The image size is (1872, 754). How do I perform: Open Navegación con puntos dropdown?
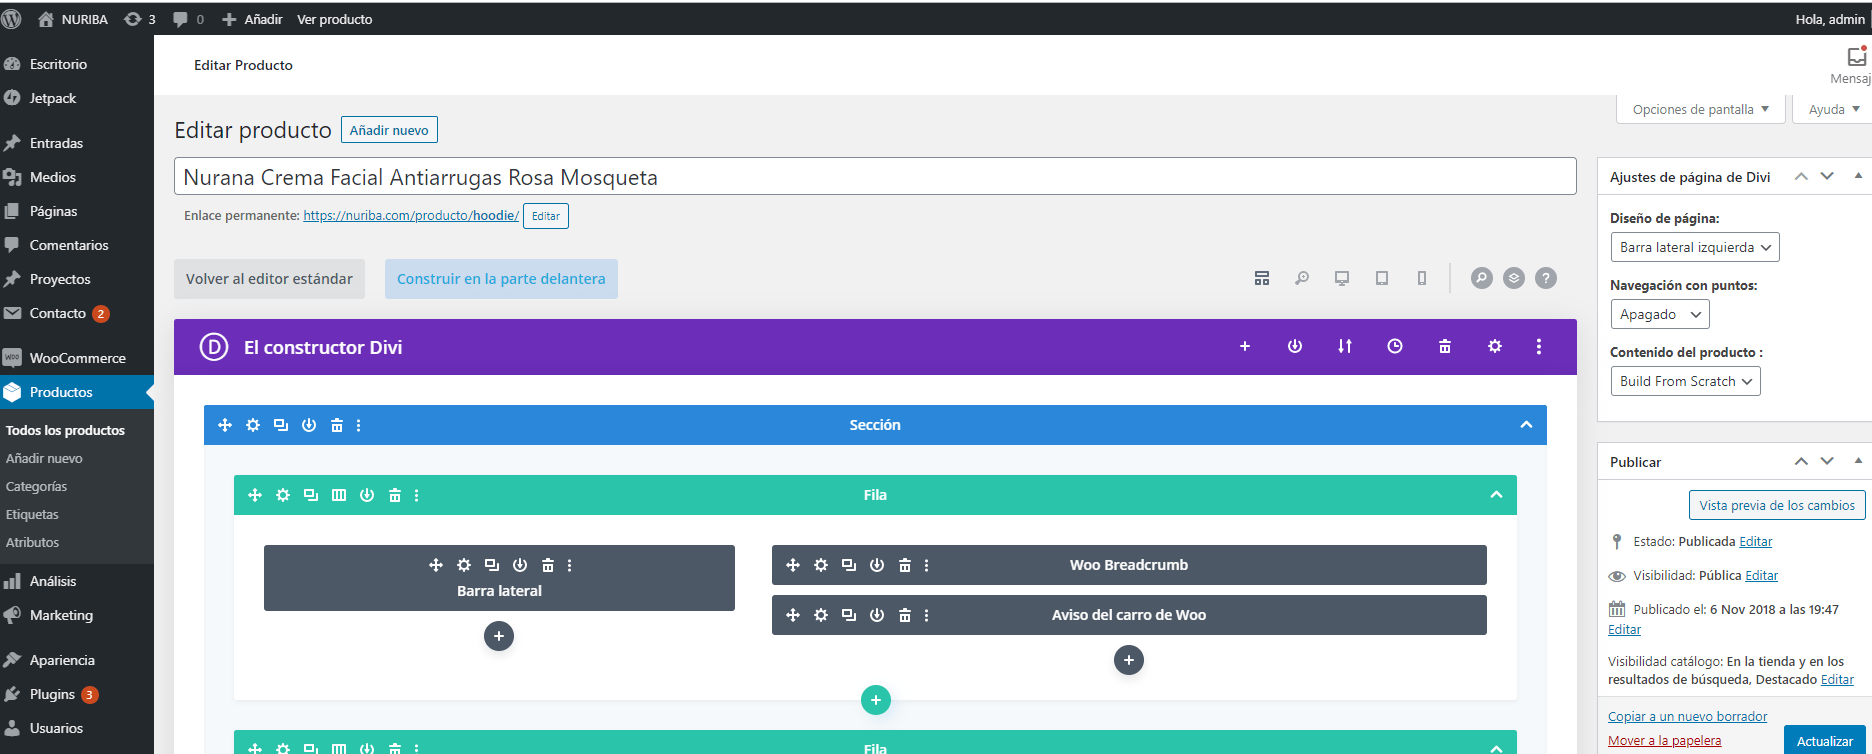click(x=1660, y=314)
